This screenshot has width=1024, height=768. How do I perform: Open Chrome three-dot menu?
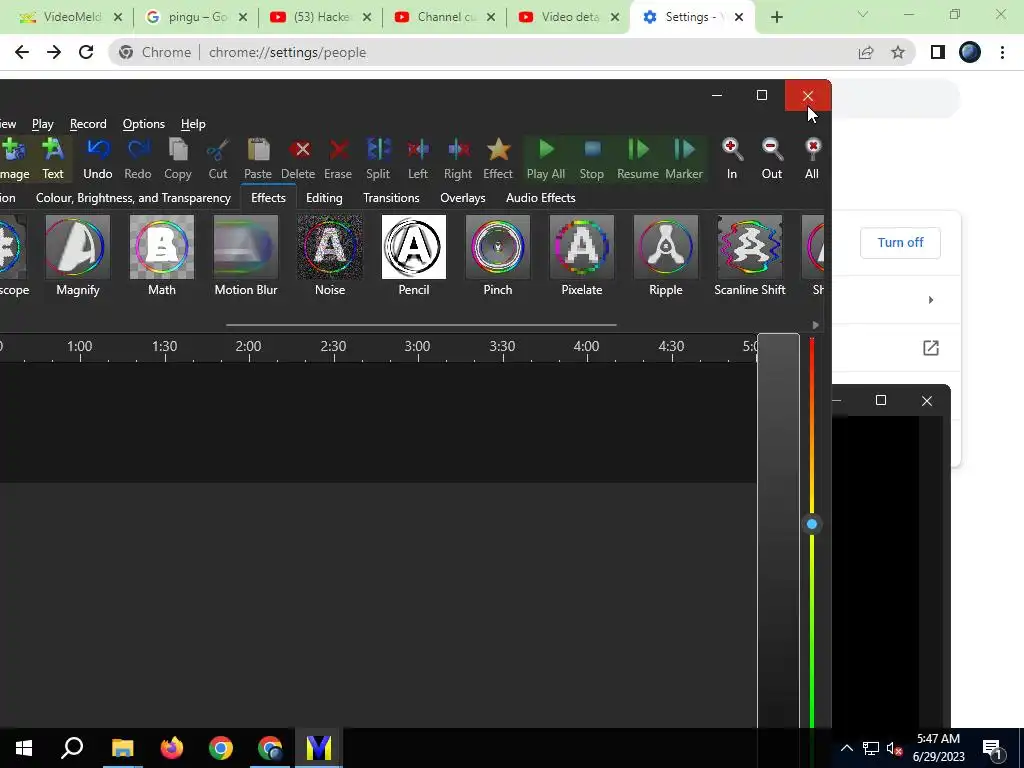click(x=1002, y=52)
